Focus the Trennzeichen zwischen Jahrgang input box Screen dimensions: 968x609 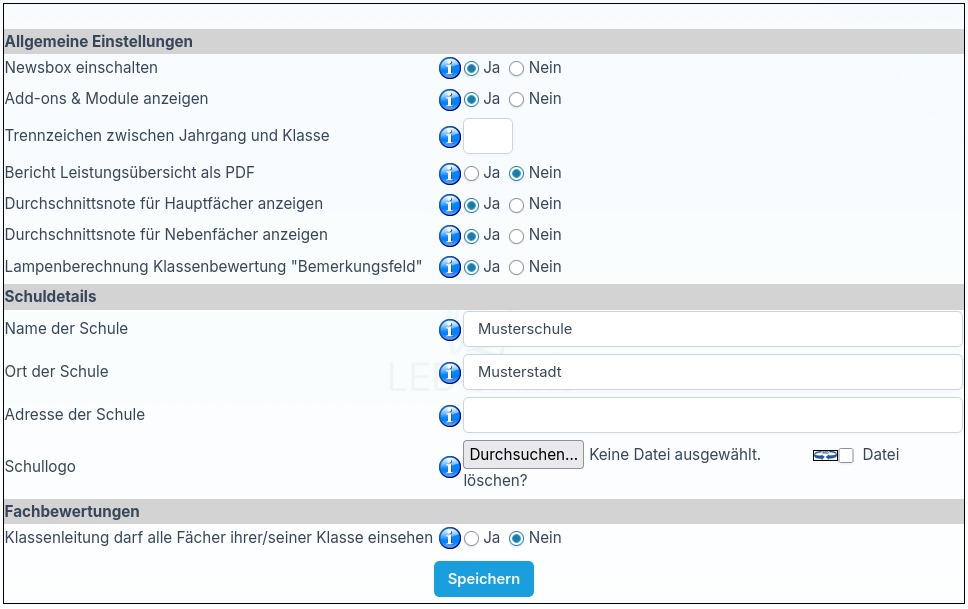[488, 136]
